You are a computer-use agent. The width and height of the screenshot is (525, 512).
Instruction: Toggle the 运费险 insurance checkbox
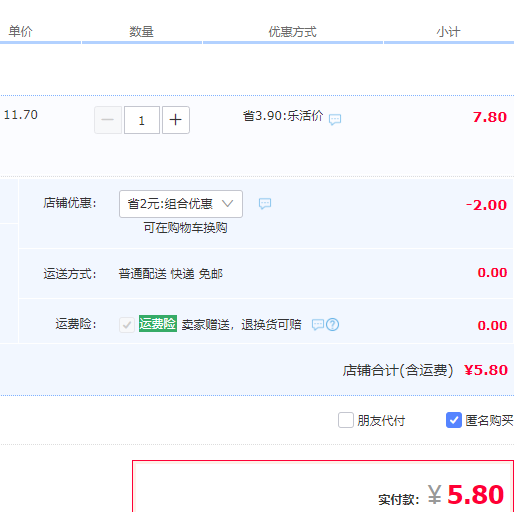(x=127, y=324)
